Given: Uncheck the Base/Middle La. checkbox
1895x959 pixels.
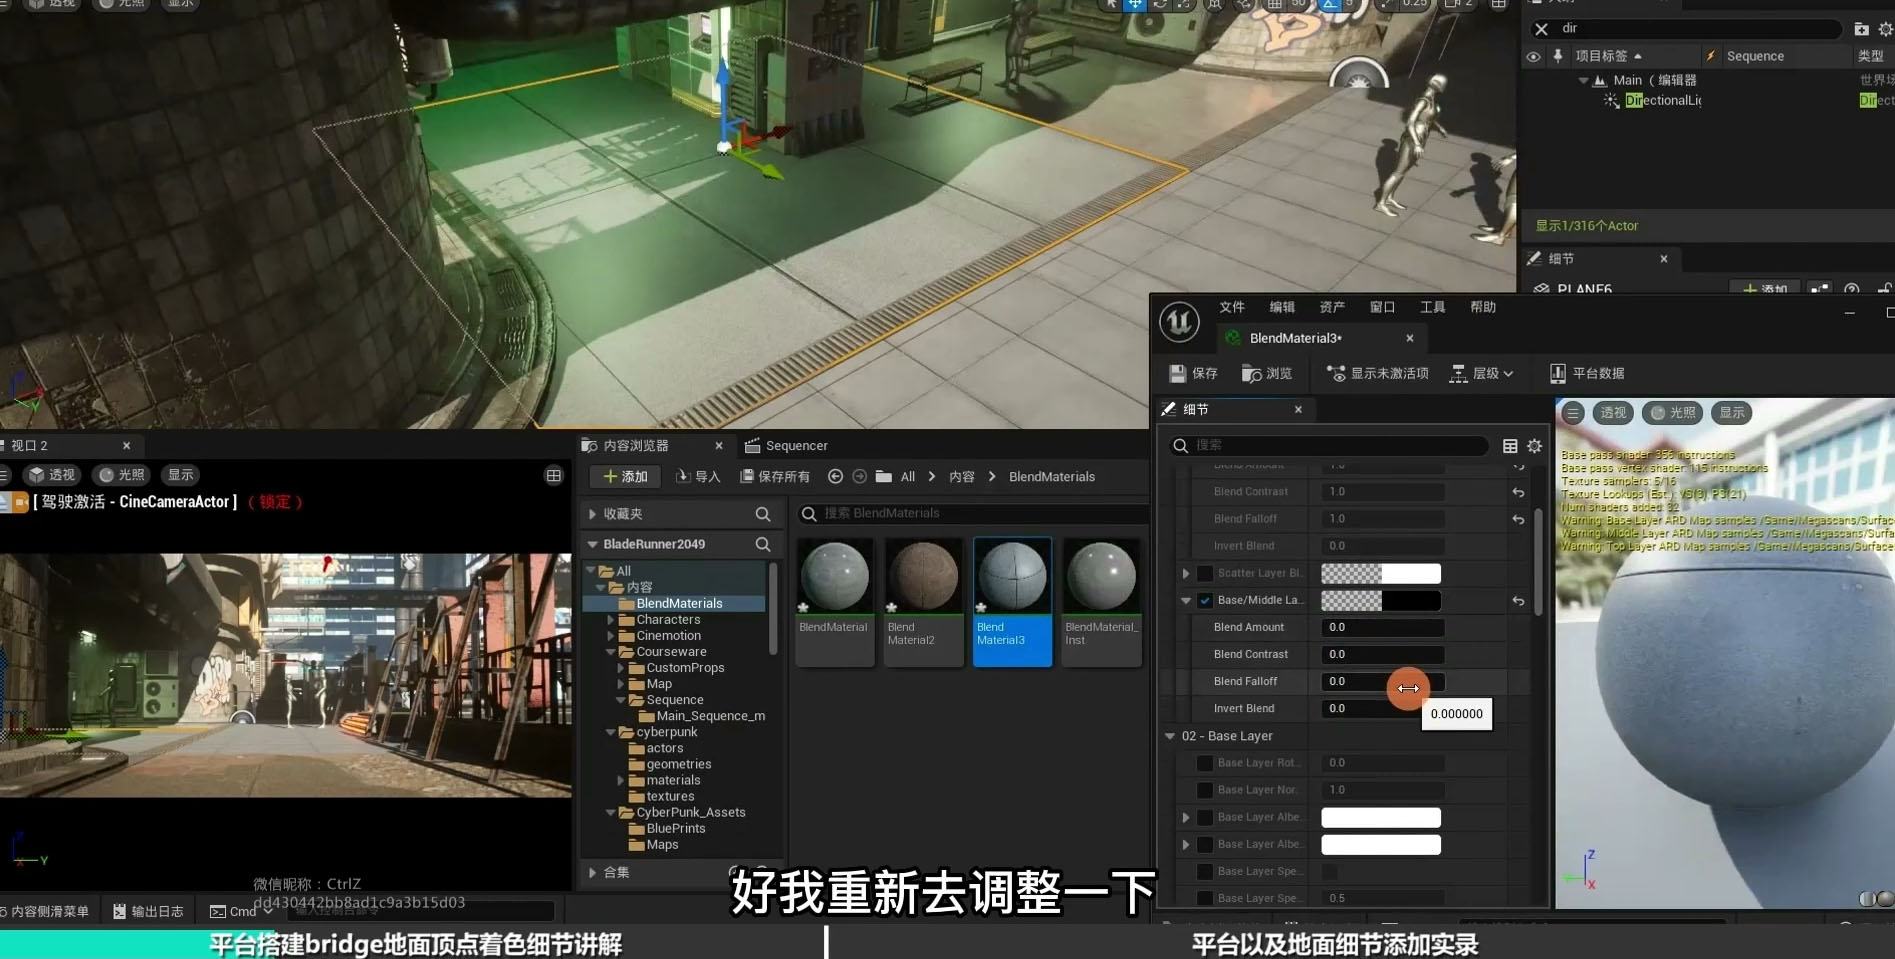Looking at the screenshot, I should (1205, 600).
